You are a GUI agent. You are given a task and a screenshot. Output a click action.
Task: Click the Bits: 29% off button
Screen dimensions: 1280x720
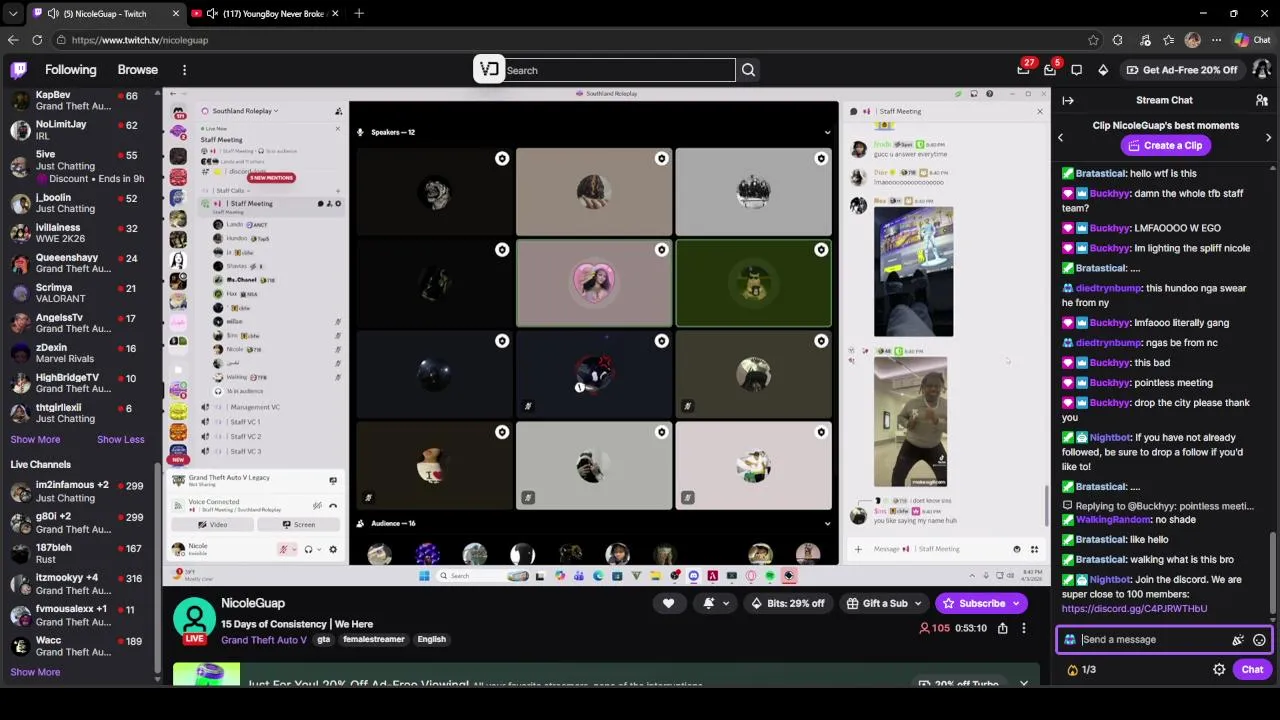(x=788, y=603)
